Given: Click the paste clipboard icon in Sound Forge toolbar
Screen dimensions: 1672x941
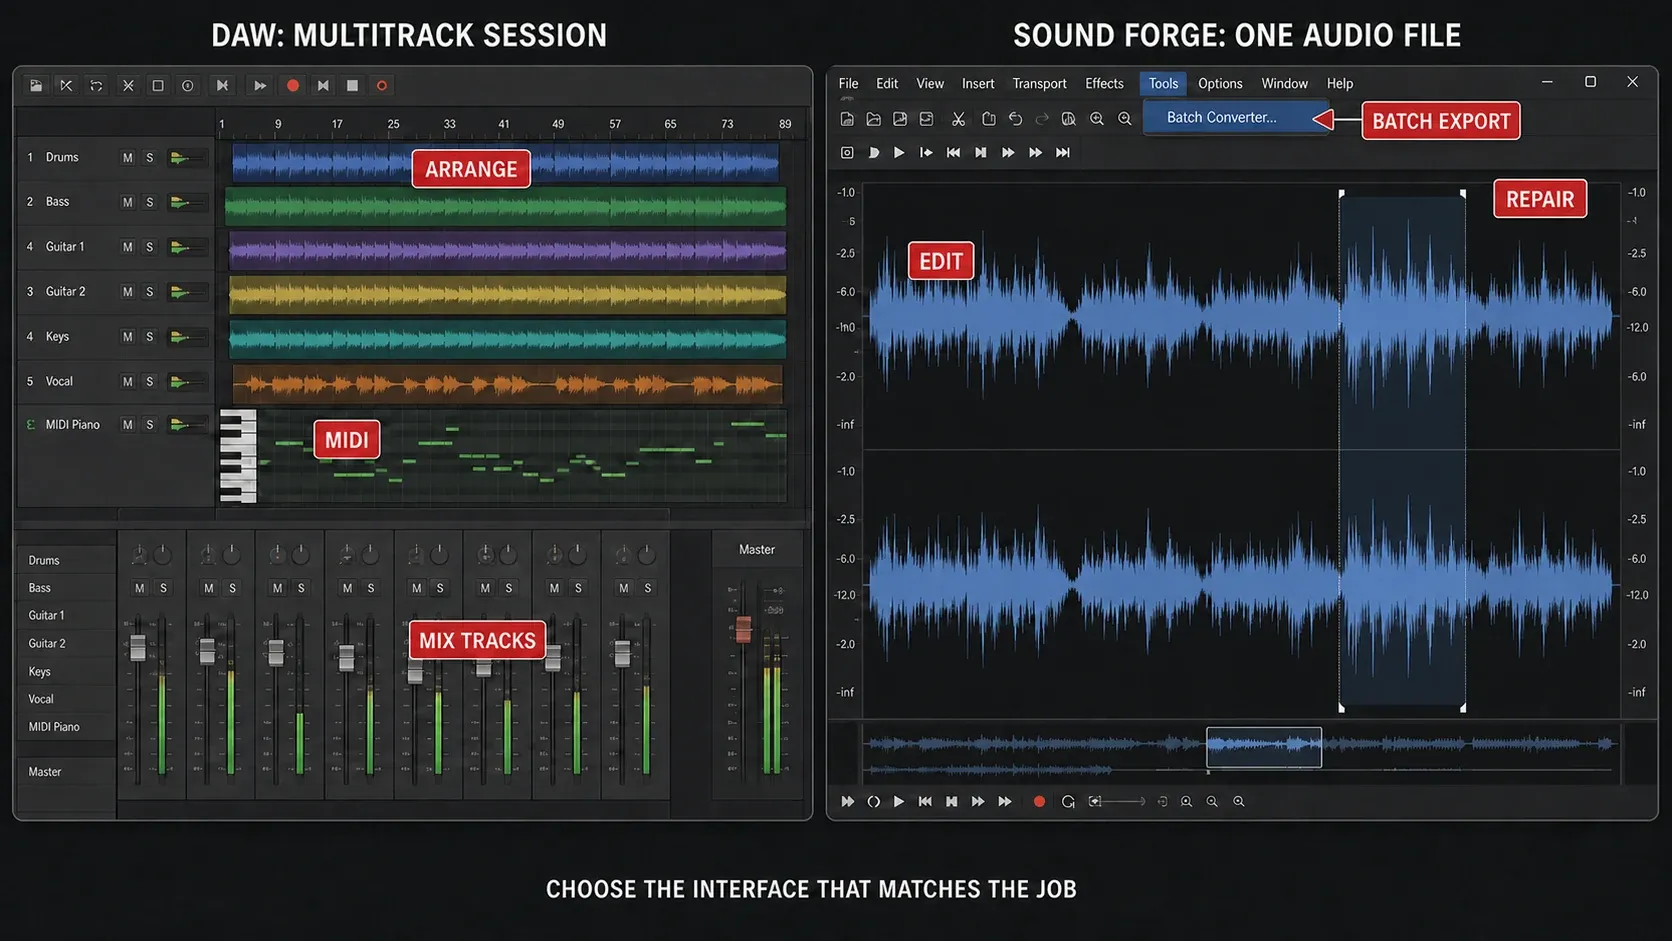Looking at the screenshot, I should pyautogui.click(x=989, y=119).
